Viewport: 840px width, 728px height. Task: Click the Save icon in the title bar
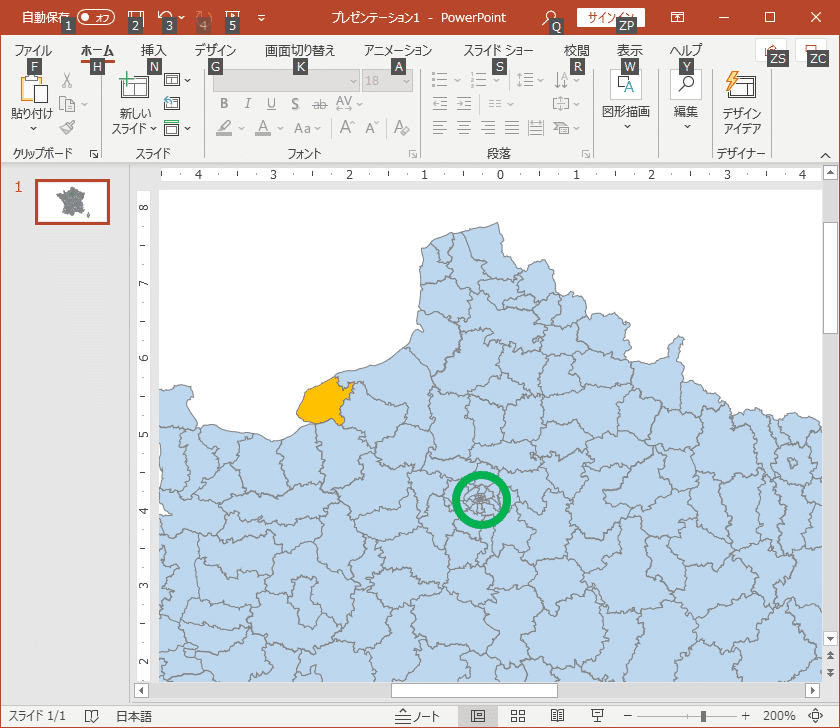136,18
